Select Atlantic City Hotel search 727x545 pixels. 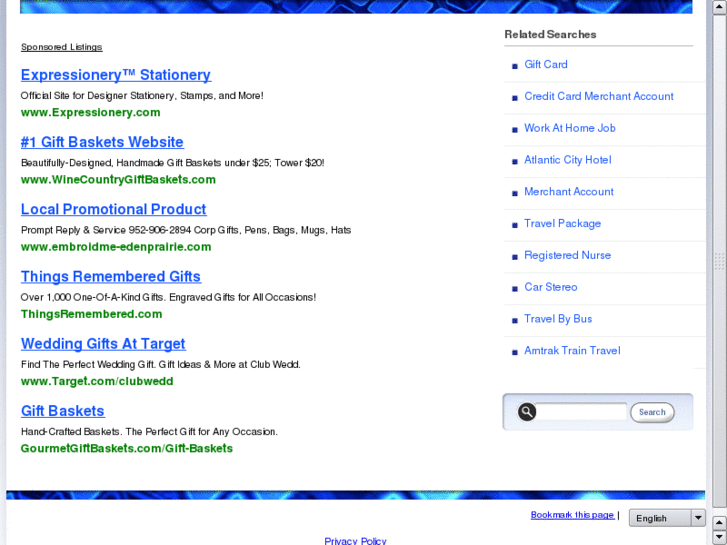tap(568, 160)
